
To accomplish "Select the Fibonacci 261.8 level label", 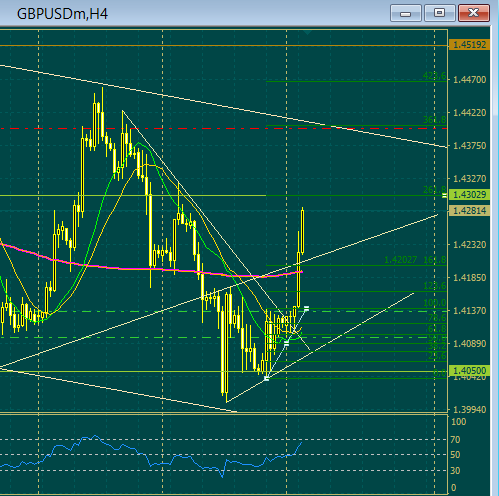I will click(x=434, y=190).
